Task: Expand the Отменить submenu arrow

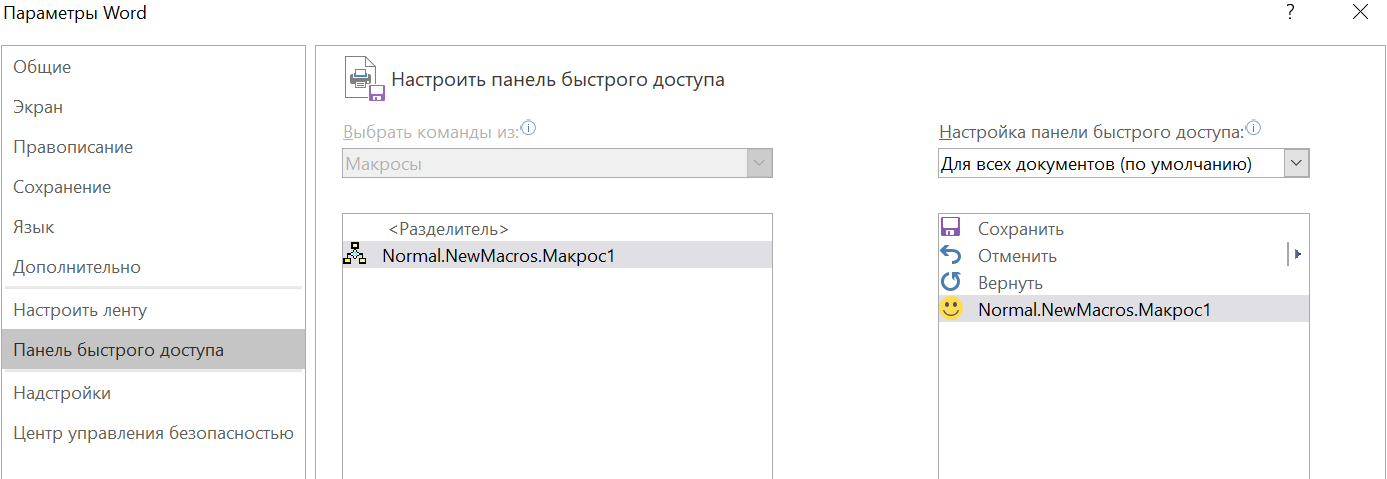Action: coord(1297,255)
